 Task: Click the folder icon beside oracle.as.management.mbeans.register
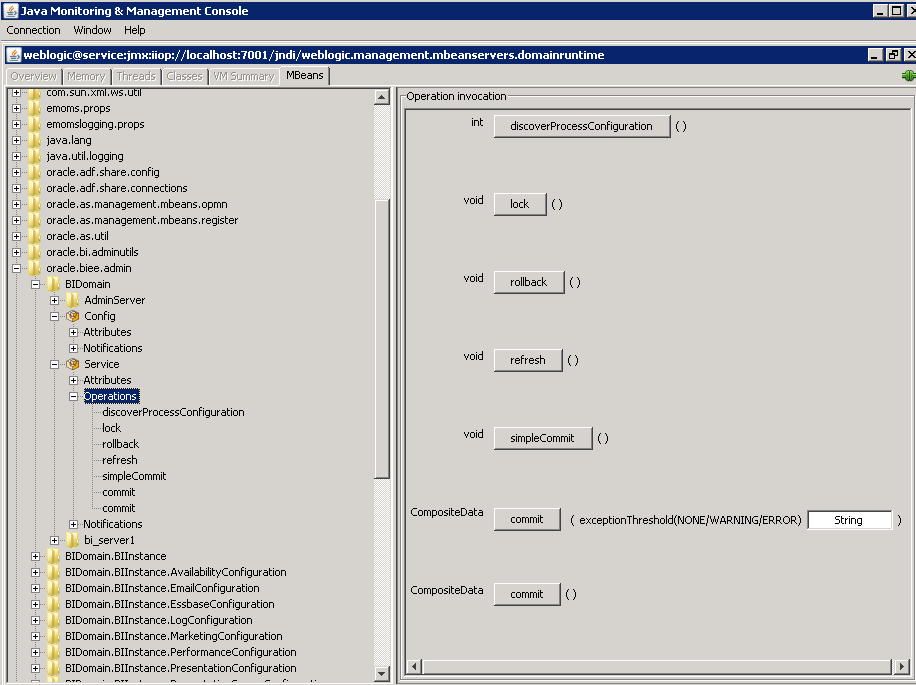pos(34,220)
